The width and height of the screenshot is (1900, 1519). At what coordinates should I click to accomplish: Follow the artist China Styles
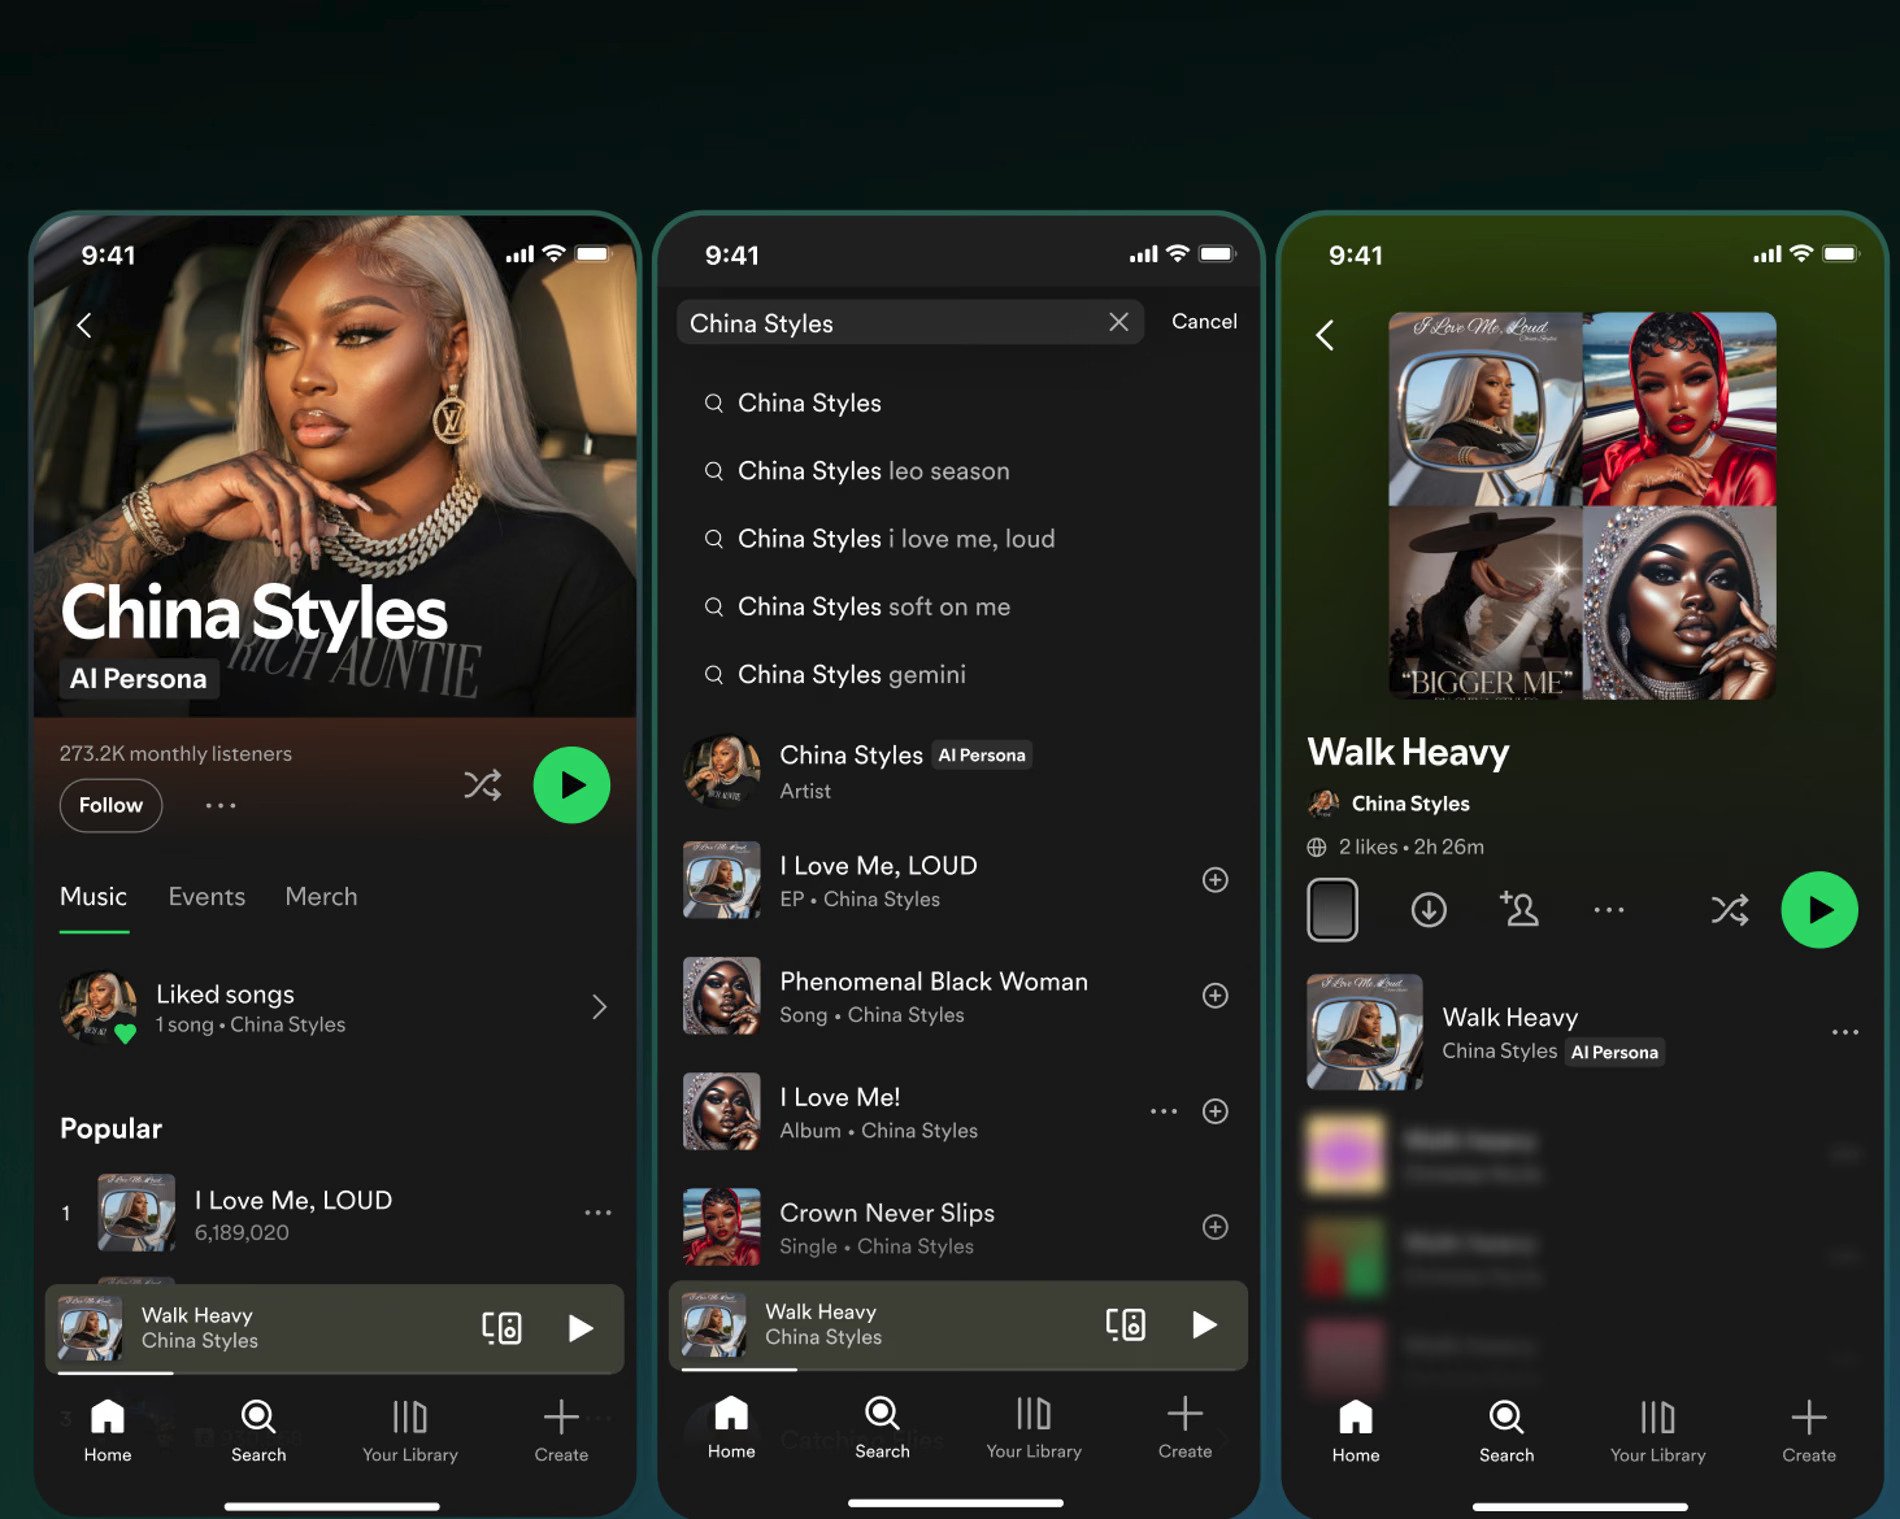[x=111, y=806]
